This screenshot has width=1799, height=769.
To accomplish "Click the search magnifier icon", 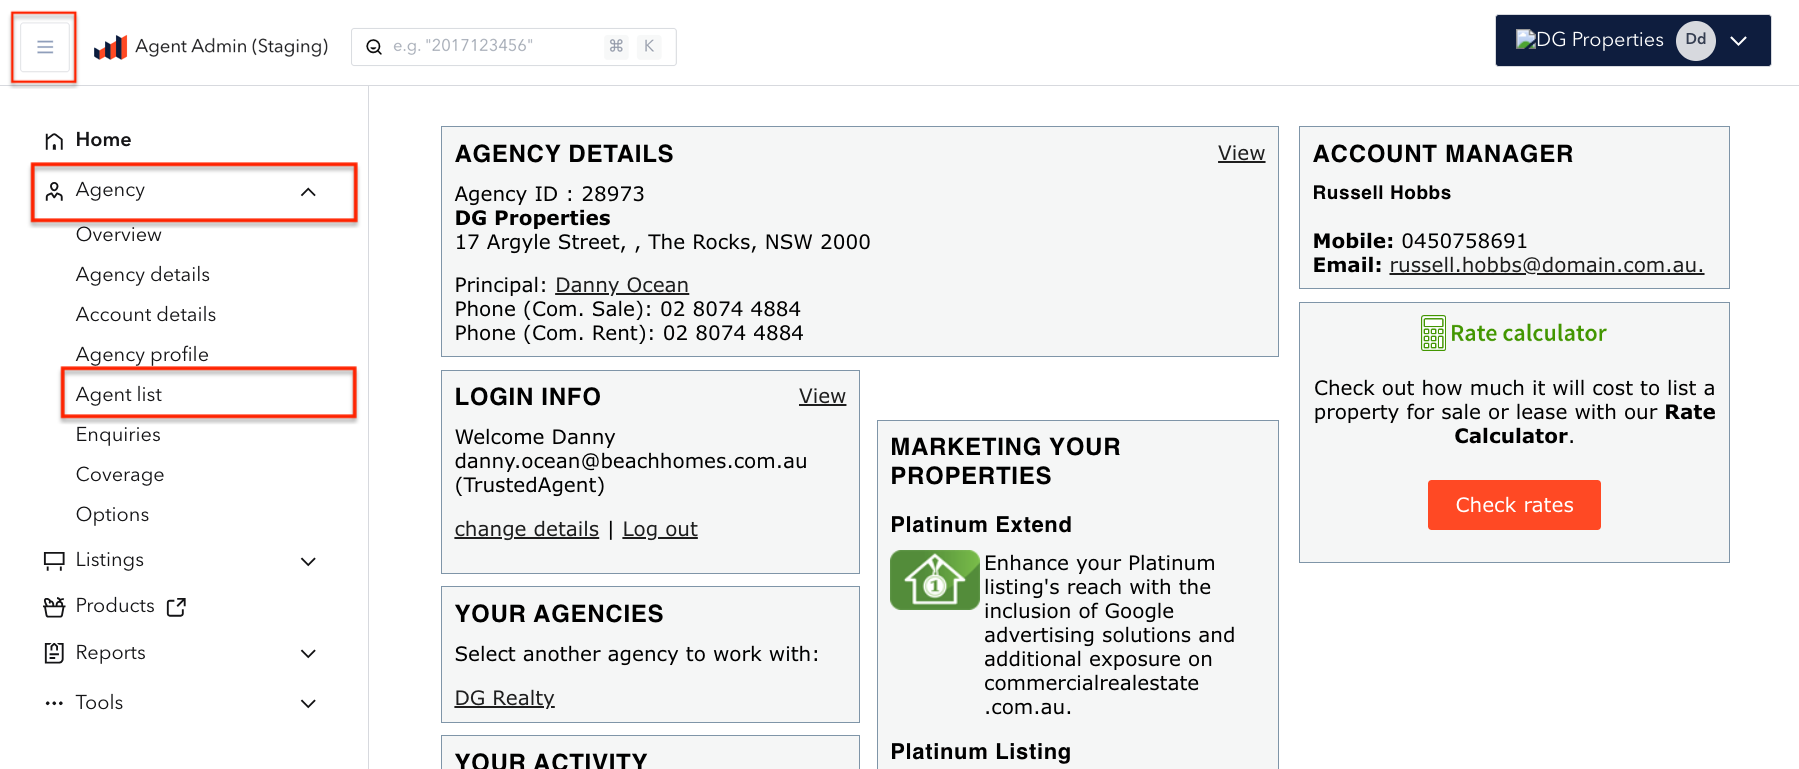I will 374,47.
